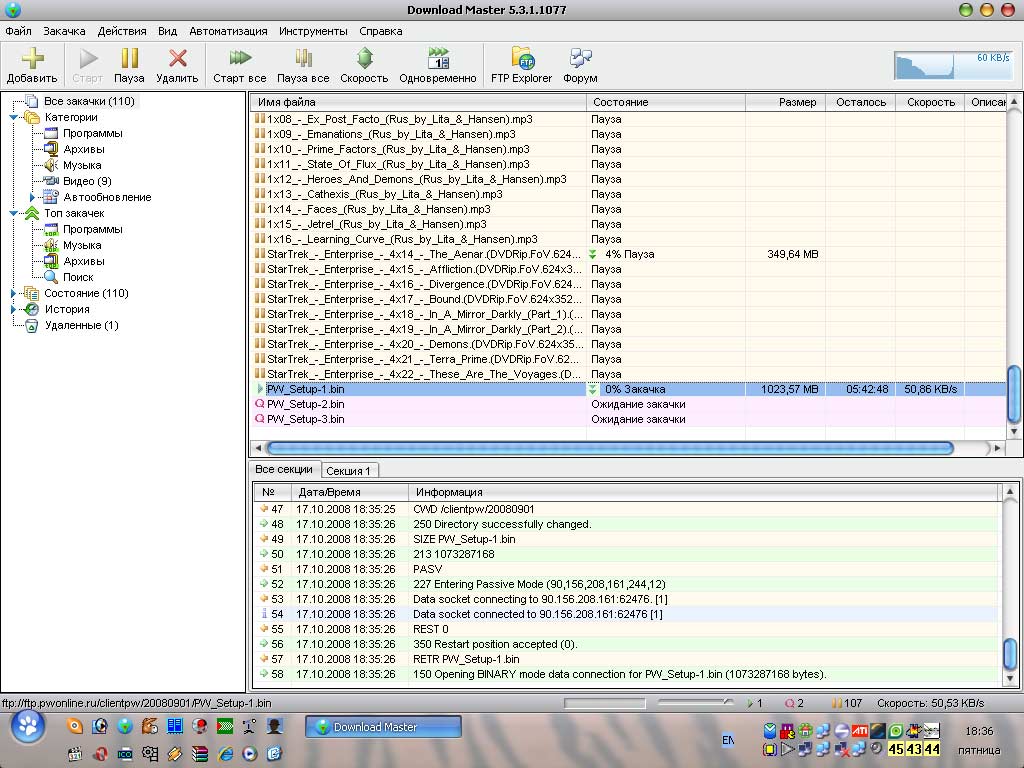
Task: Sort by the Состояние column header
Action: 665,103
